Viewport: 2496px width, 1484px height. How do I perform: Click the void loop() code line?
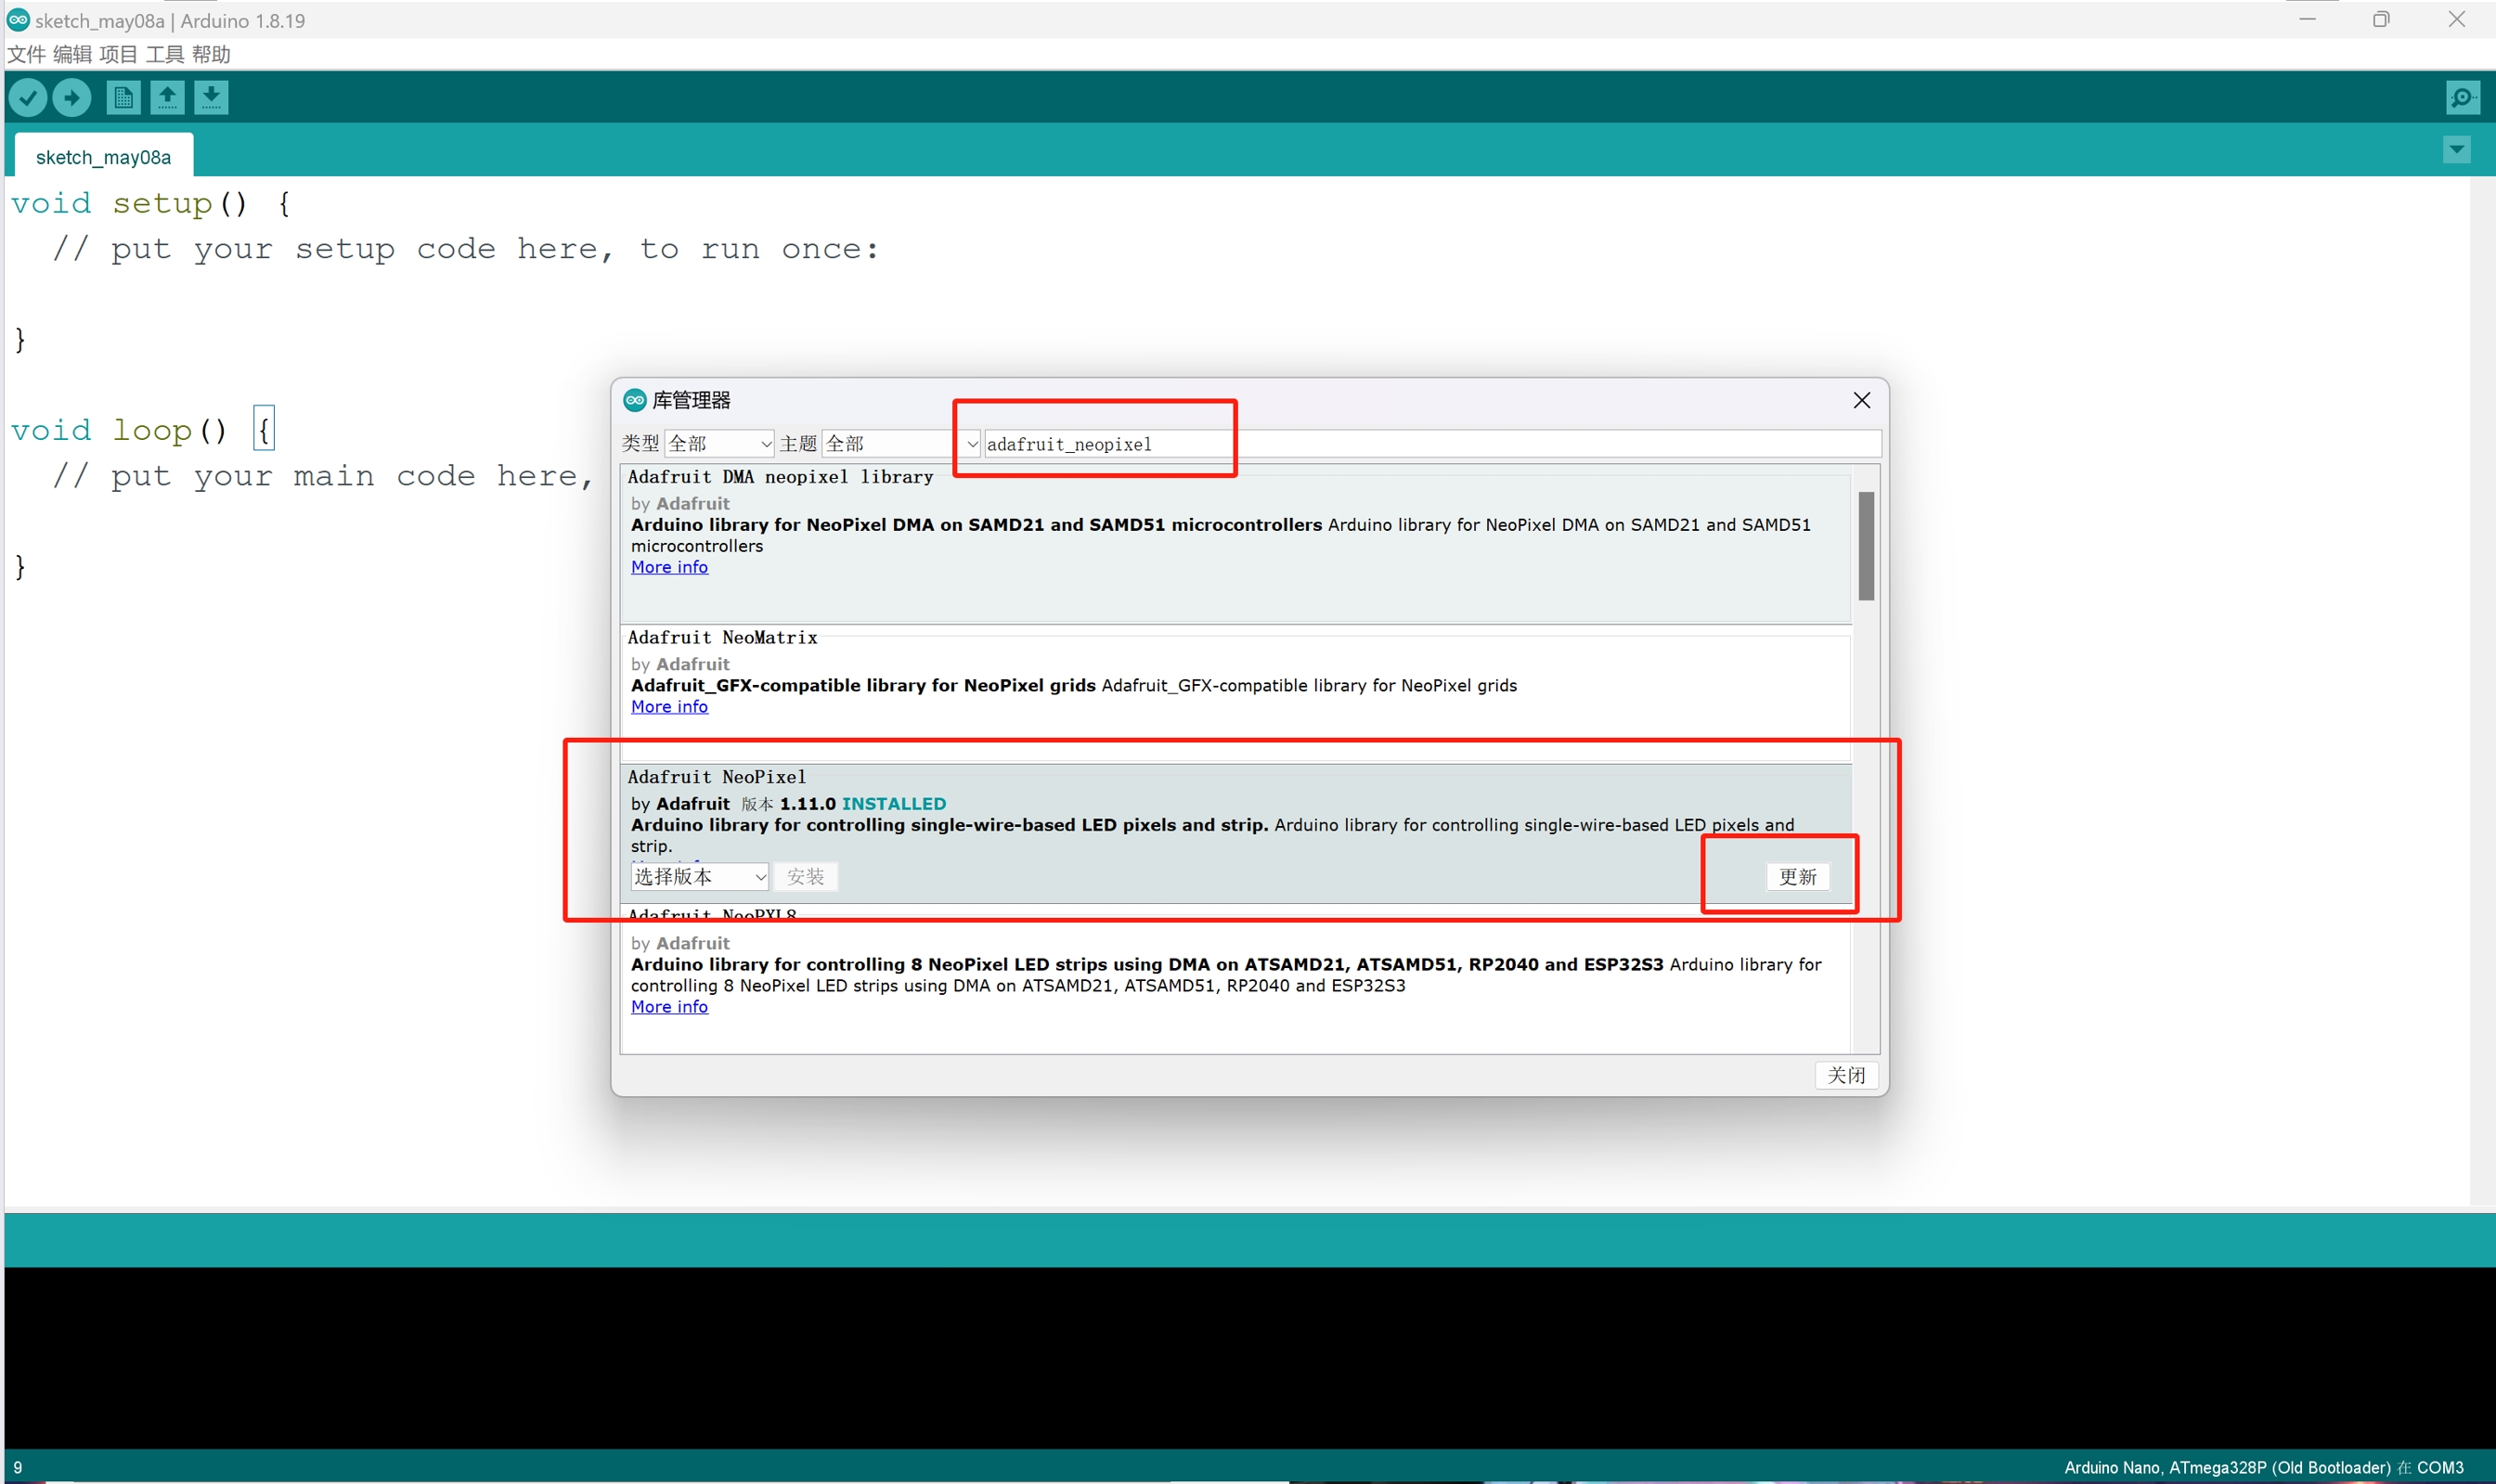[x=142, y=431]
